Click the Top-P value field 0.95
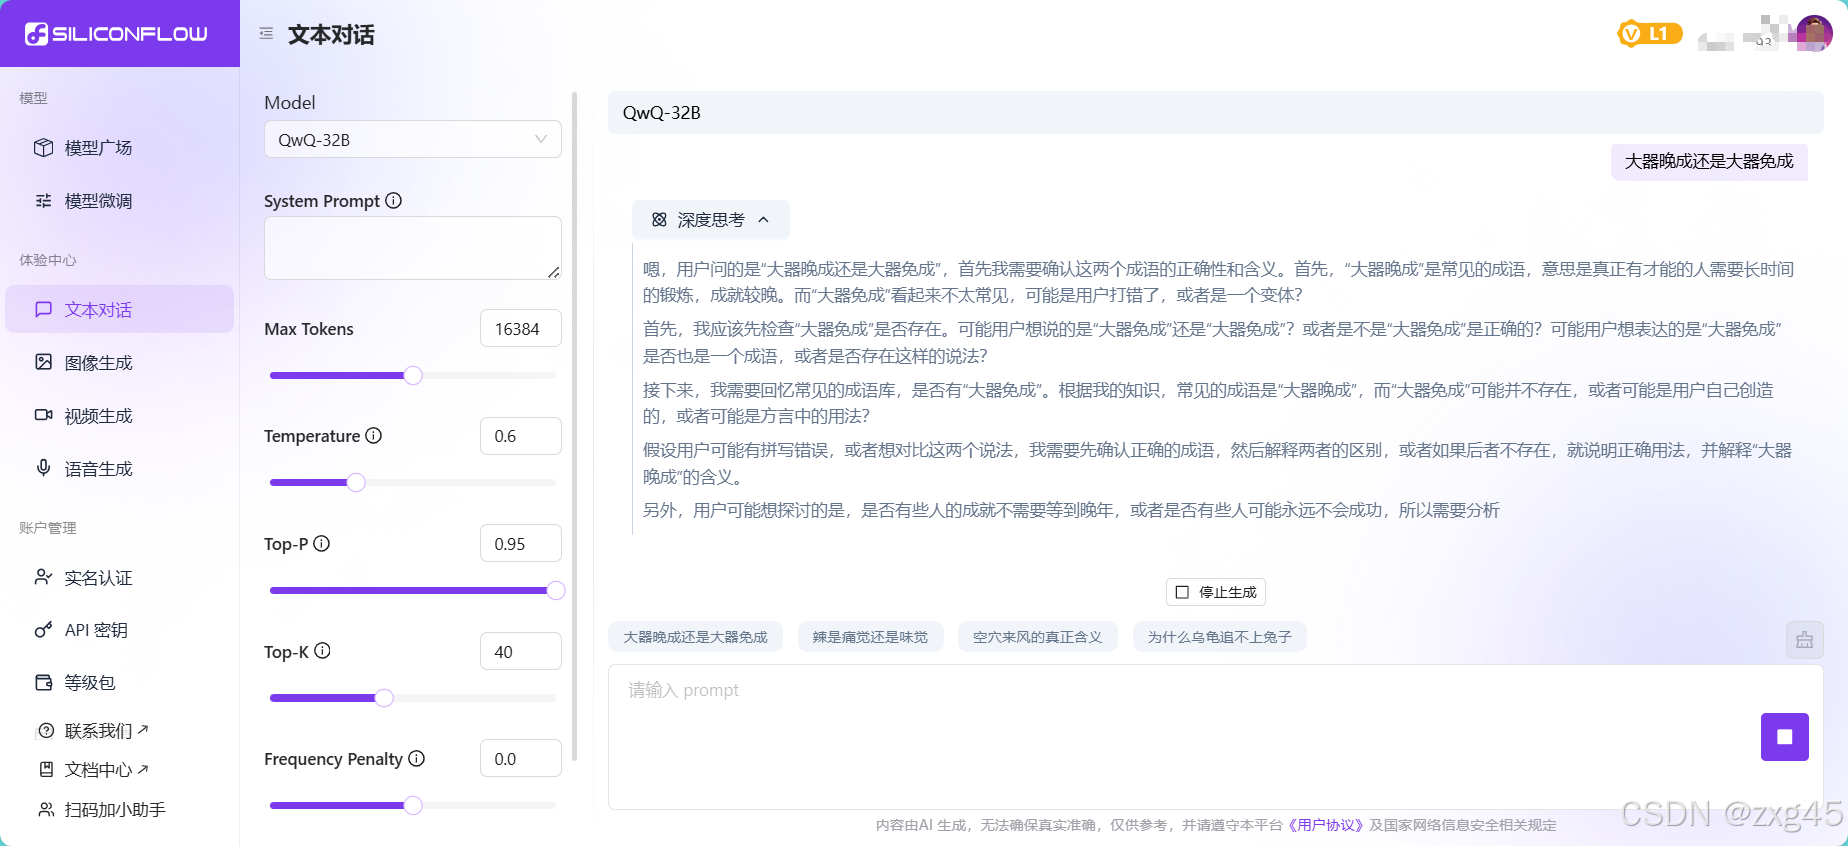1848x846 pixels. click(520, 544)
